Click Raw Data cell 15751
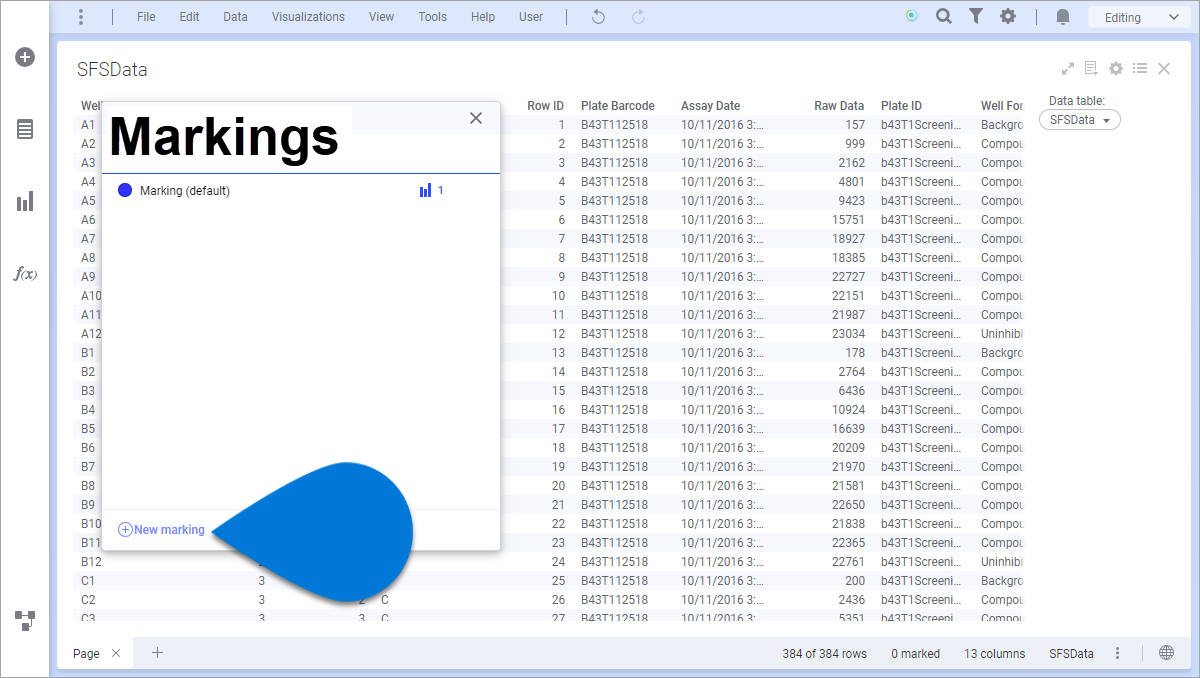Image resolution: width=1200 pixels, height=678 pixels. [x=848, y=220]
